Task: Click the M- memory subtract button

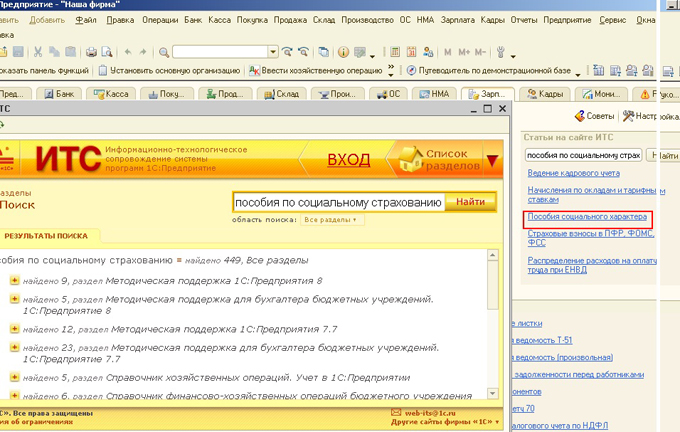Action: (x=480, y=52)
